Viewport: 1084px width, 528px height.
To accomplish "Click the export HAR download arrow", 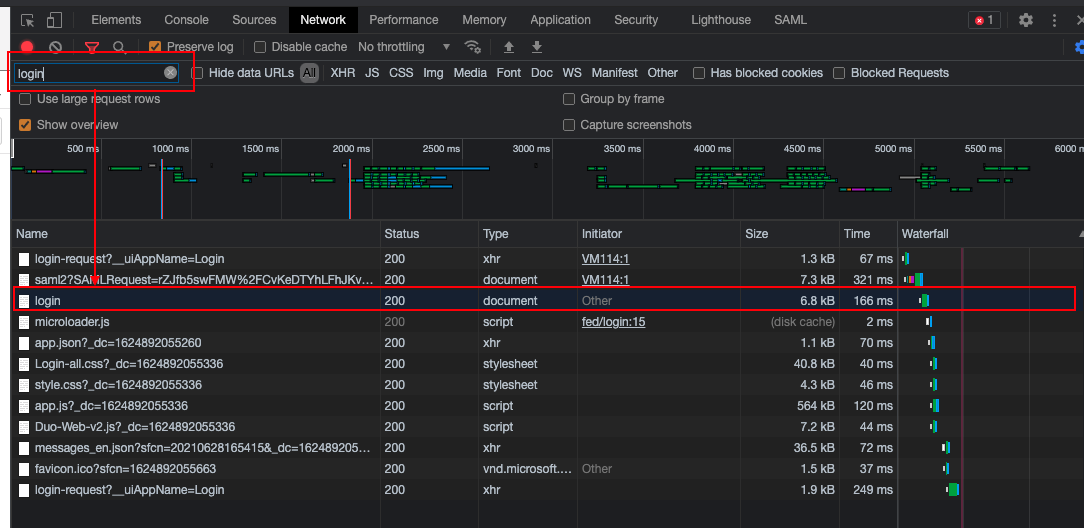I will [537, 47].
